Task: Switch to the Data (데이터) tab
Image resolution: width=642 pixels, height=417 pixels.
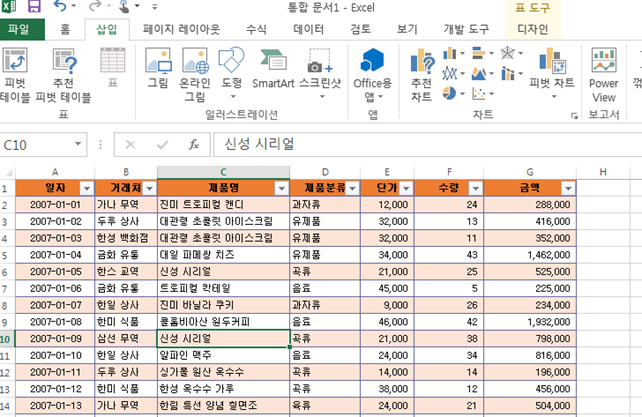Action: click(308, 29)
